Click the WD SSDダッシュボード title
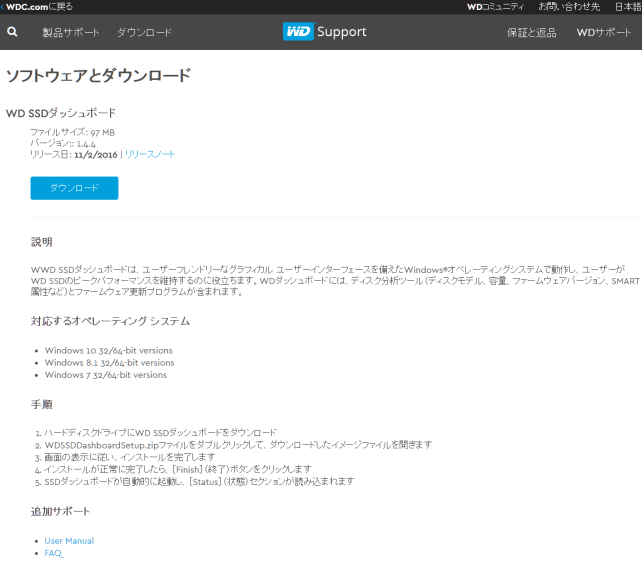 tap(61, 113)
